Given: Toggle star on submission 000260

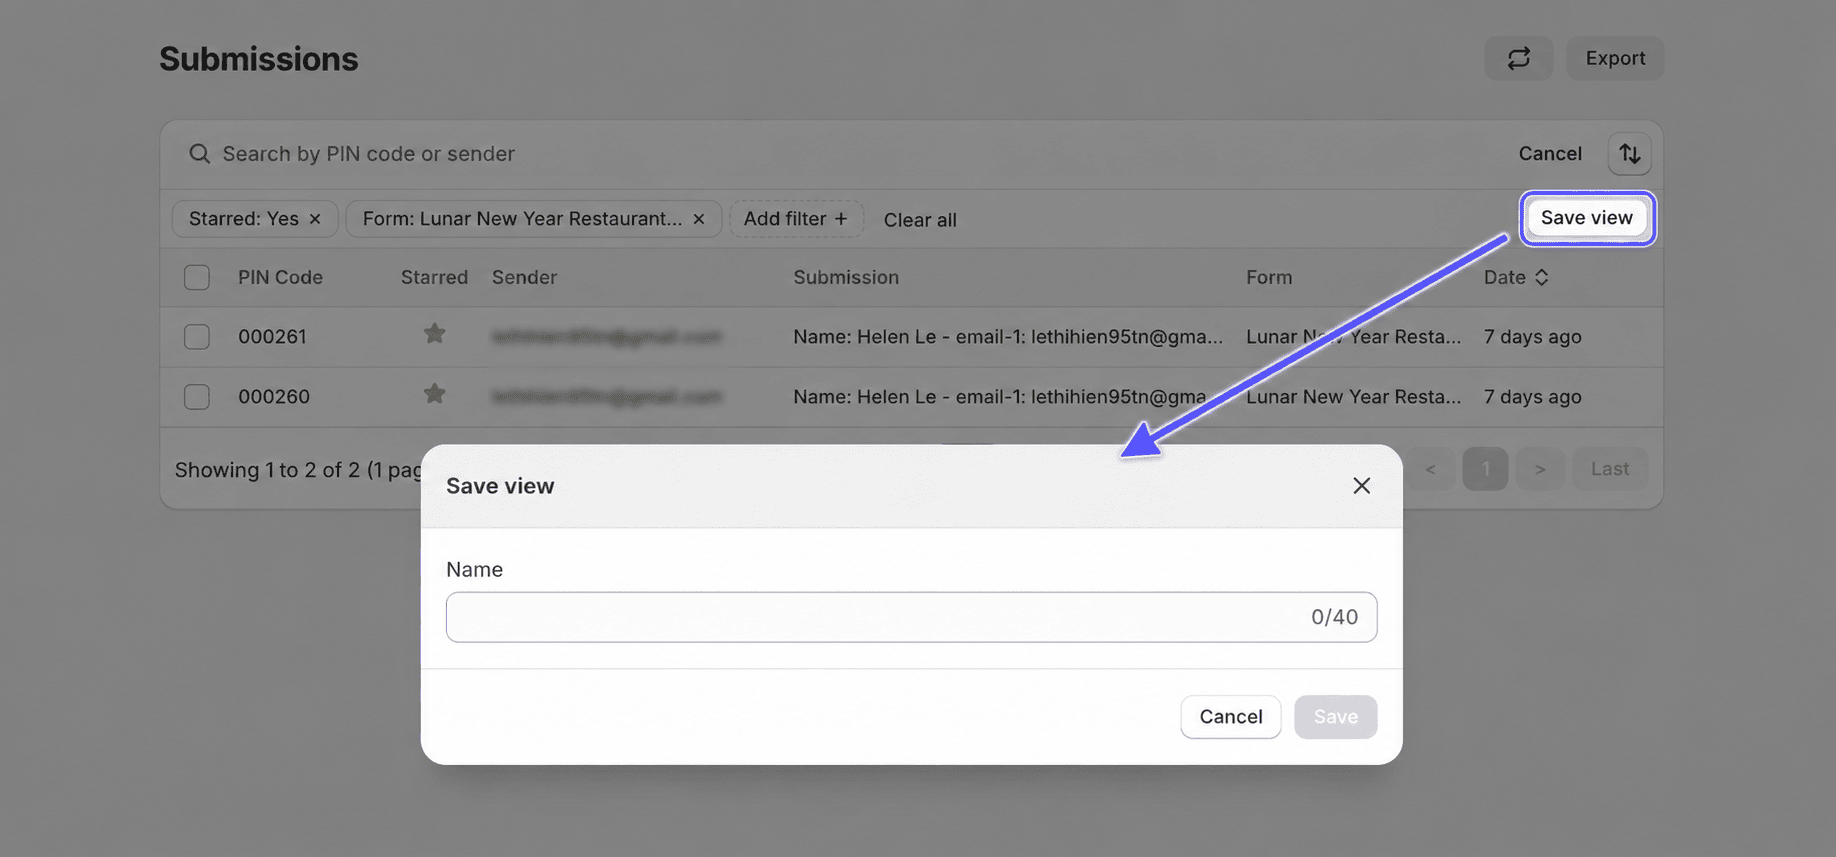Looking at the screenshot, I should pyautogui.click(x=434, y=394).
